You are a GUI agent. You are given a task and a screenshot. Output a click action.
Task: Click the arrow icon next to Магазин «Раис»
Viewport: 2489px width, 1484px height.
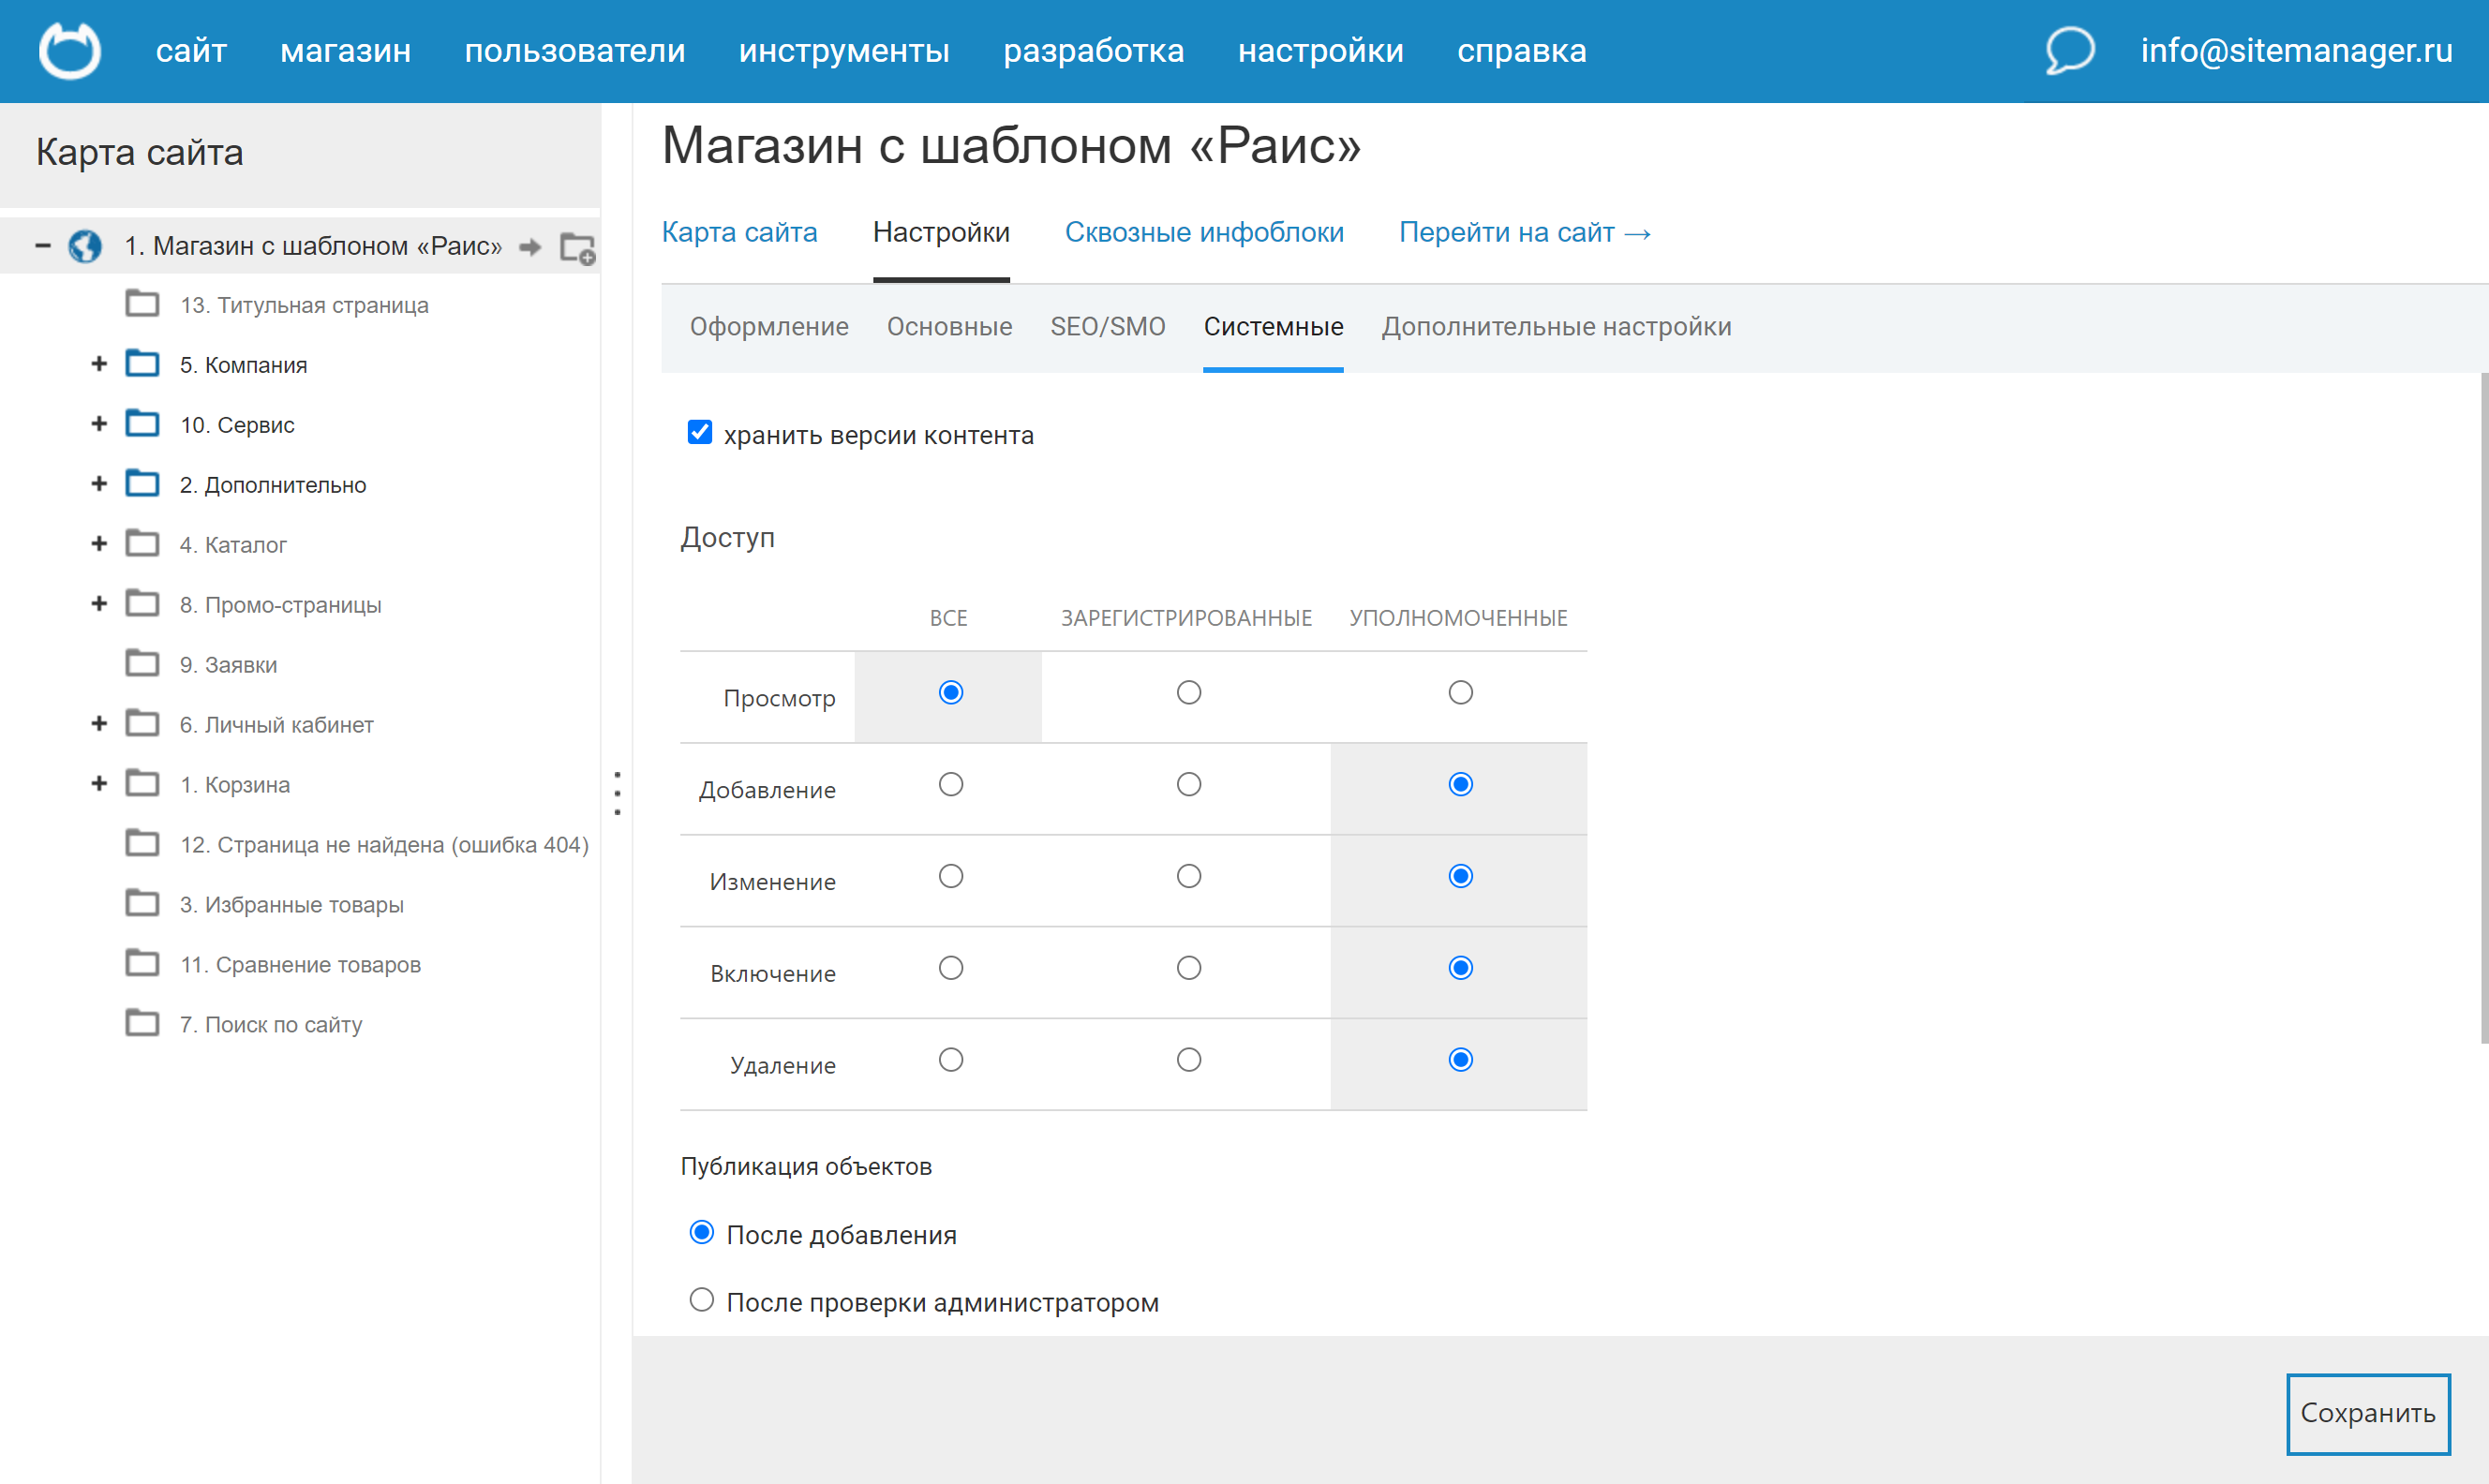(530, 247)
